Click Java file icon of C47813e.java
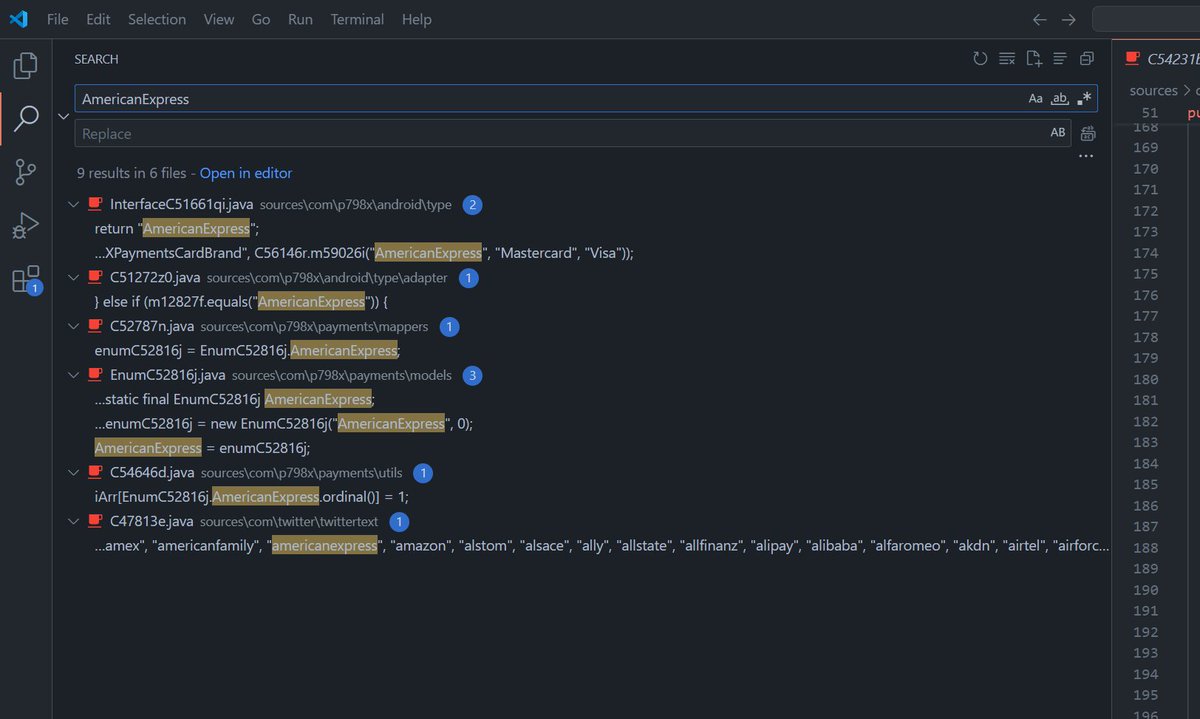Image resolution: width=1200 pixels, height=719 pixels. click(95, 521)
